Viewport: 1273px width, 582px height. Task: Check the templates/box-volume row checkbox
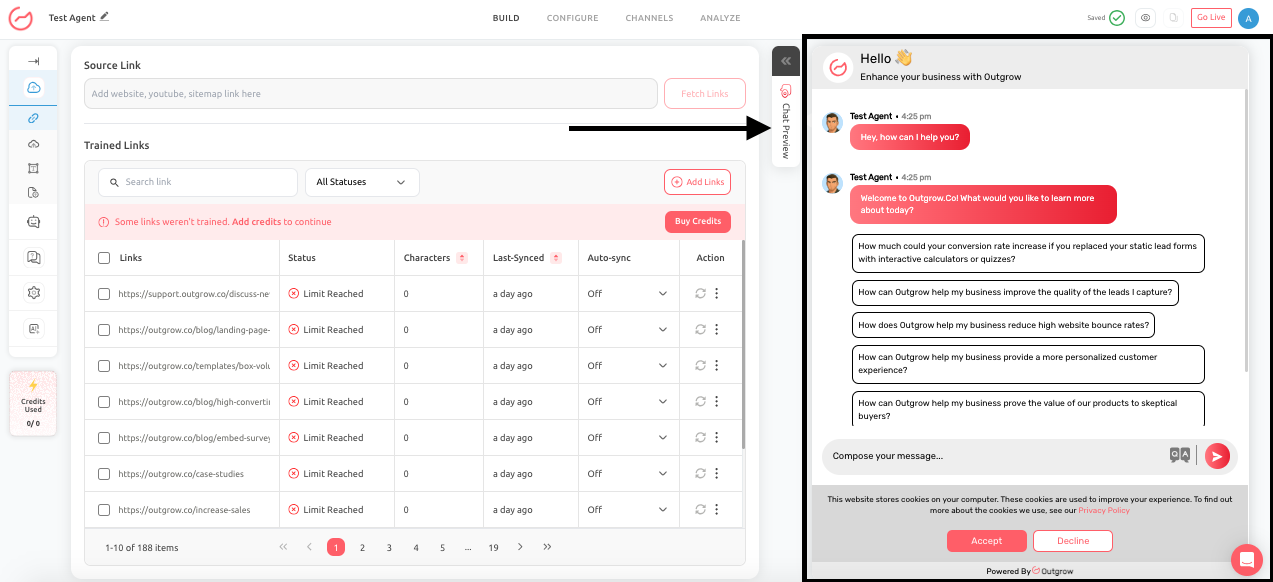point(104,366)
